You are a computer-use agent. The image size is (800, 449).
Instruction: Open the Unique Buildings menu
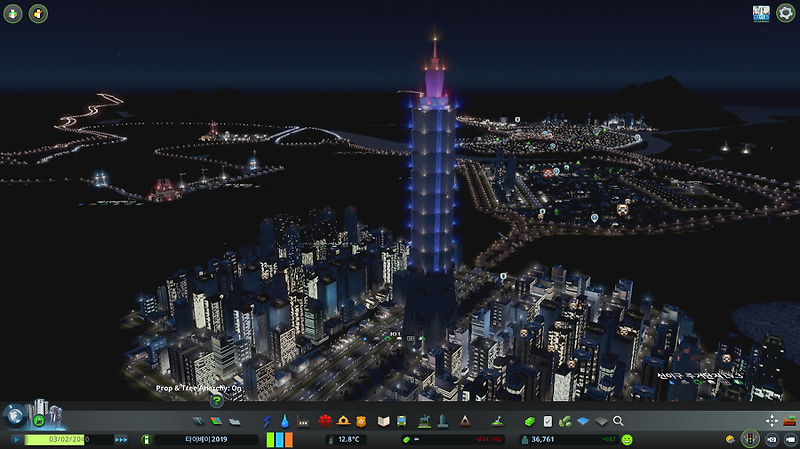(442, 421)
